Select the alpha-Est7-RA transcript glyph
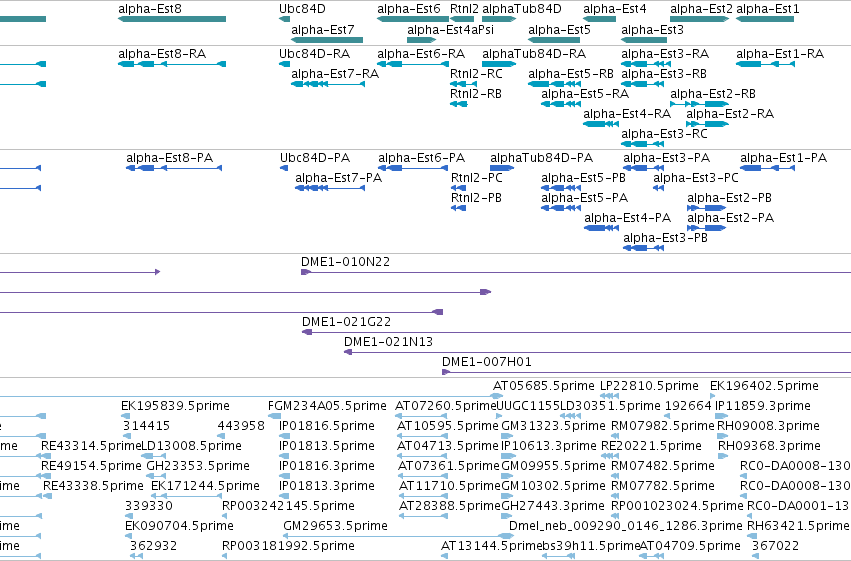851x561 pixels. 328,84
